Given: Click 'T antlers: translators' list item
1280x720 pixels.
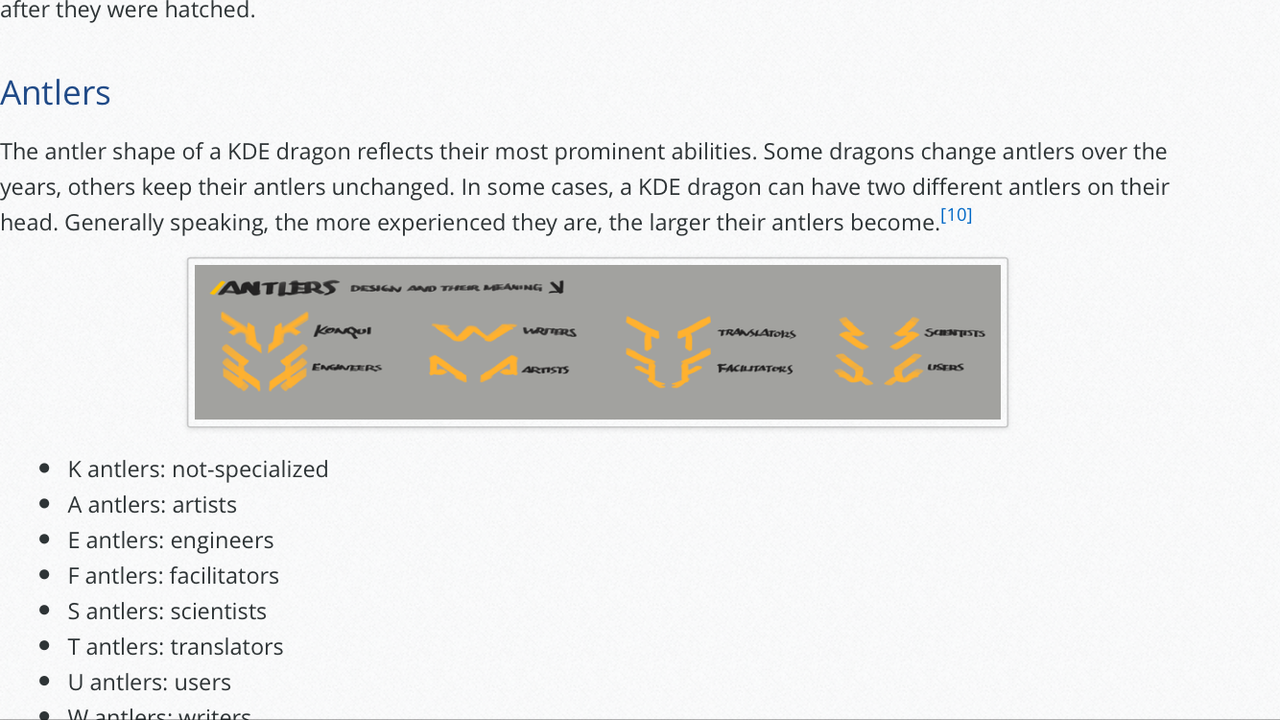Looking at the screenshot, I should click(x=175, y=647).
